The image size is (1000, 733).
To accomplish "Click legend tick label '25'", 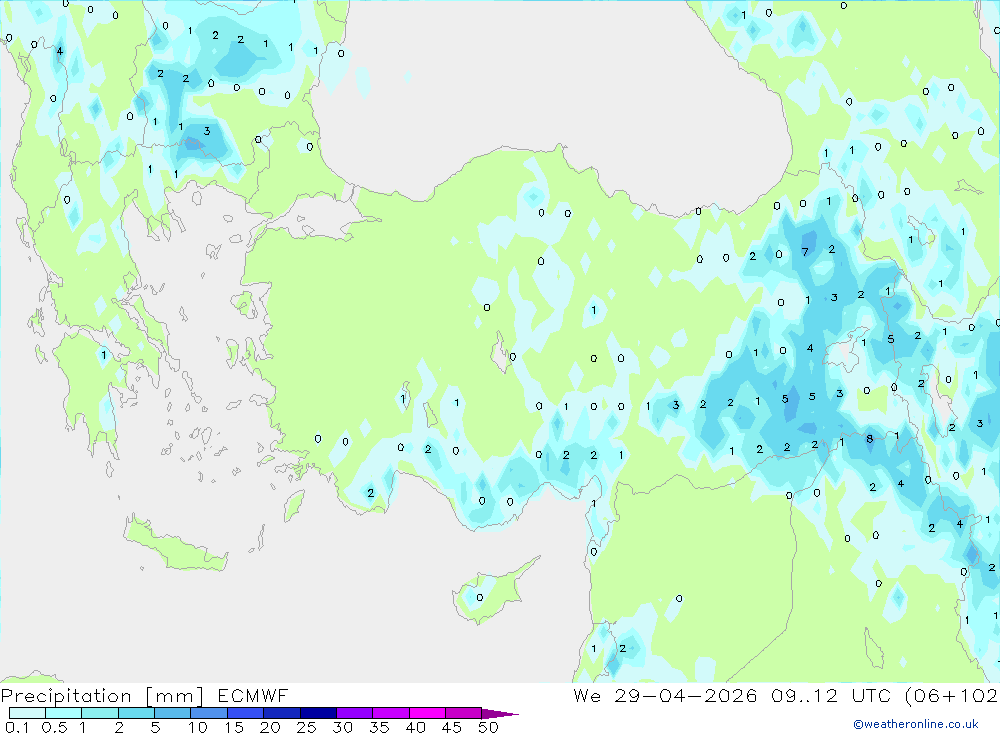I will point(306,727).
